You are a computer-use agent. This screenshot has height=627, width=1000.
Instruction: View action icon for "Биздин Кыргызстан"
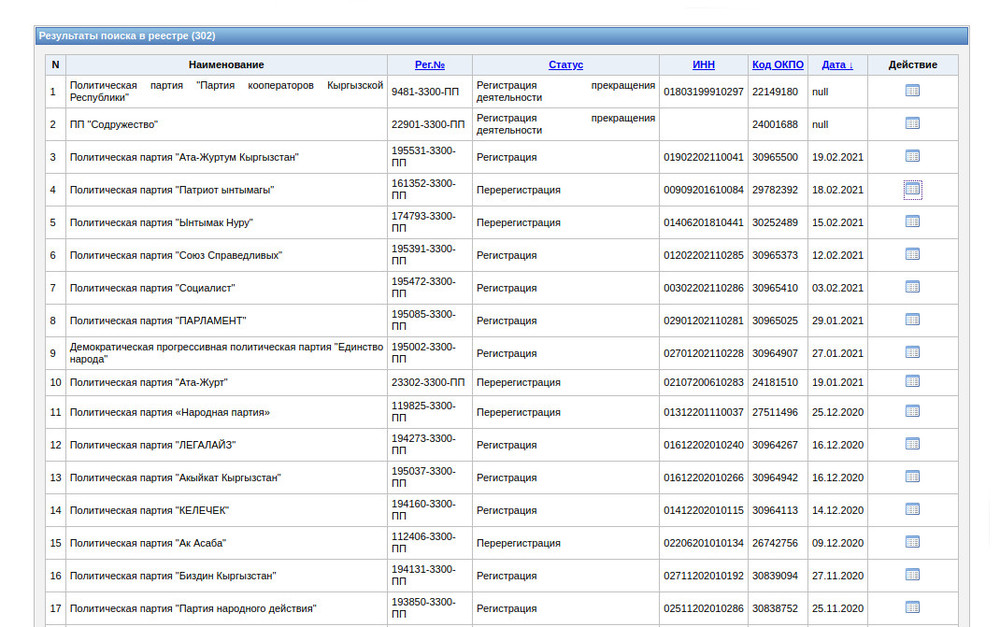point(913,575)
